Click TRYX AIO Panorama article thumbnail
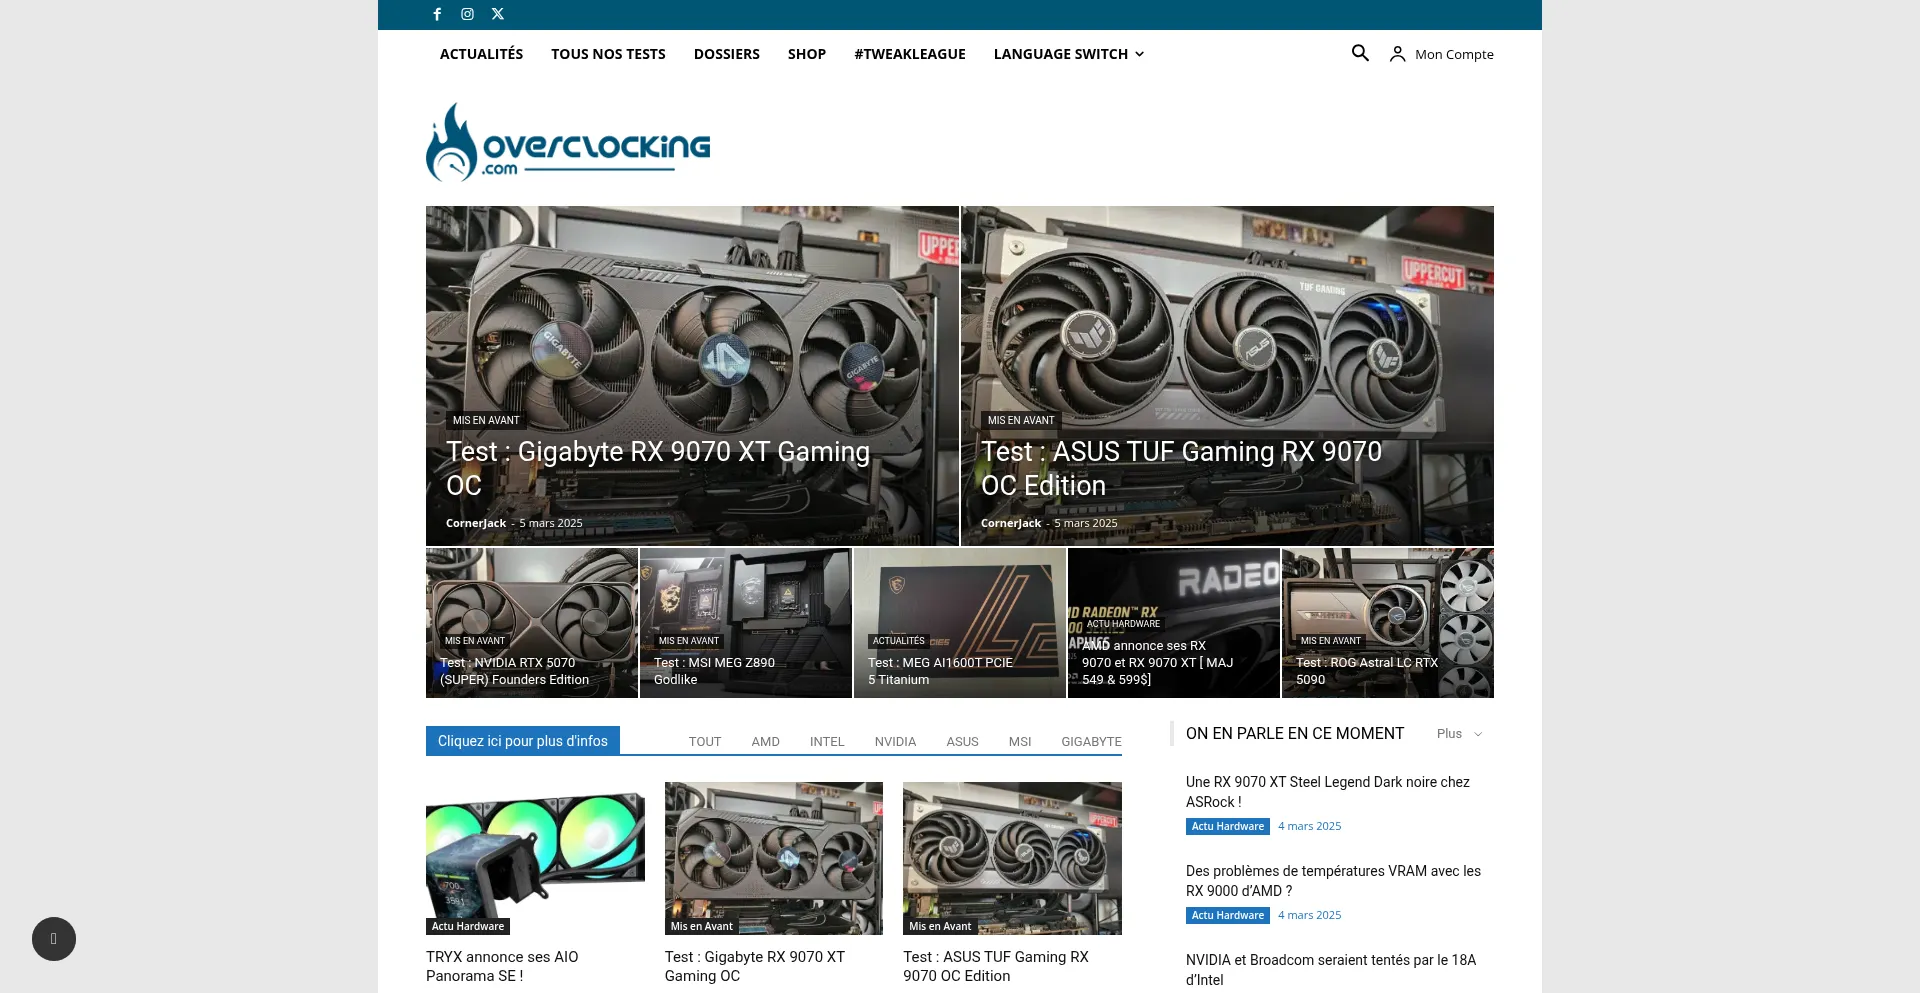This screenshot has height=993, width=1920. coord(535,858)
